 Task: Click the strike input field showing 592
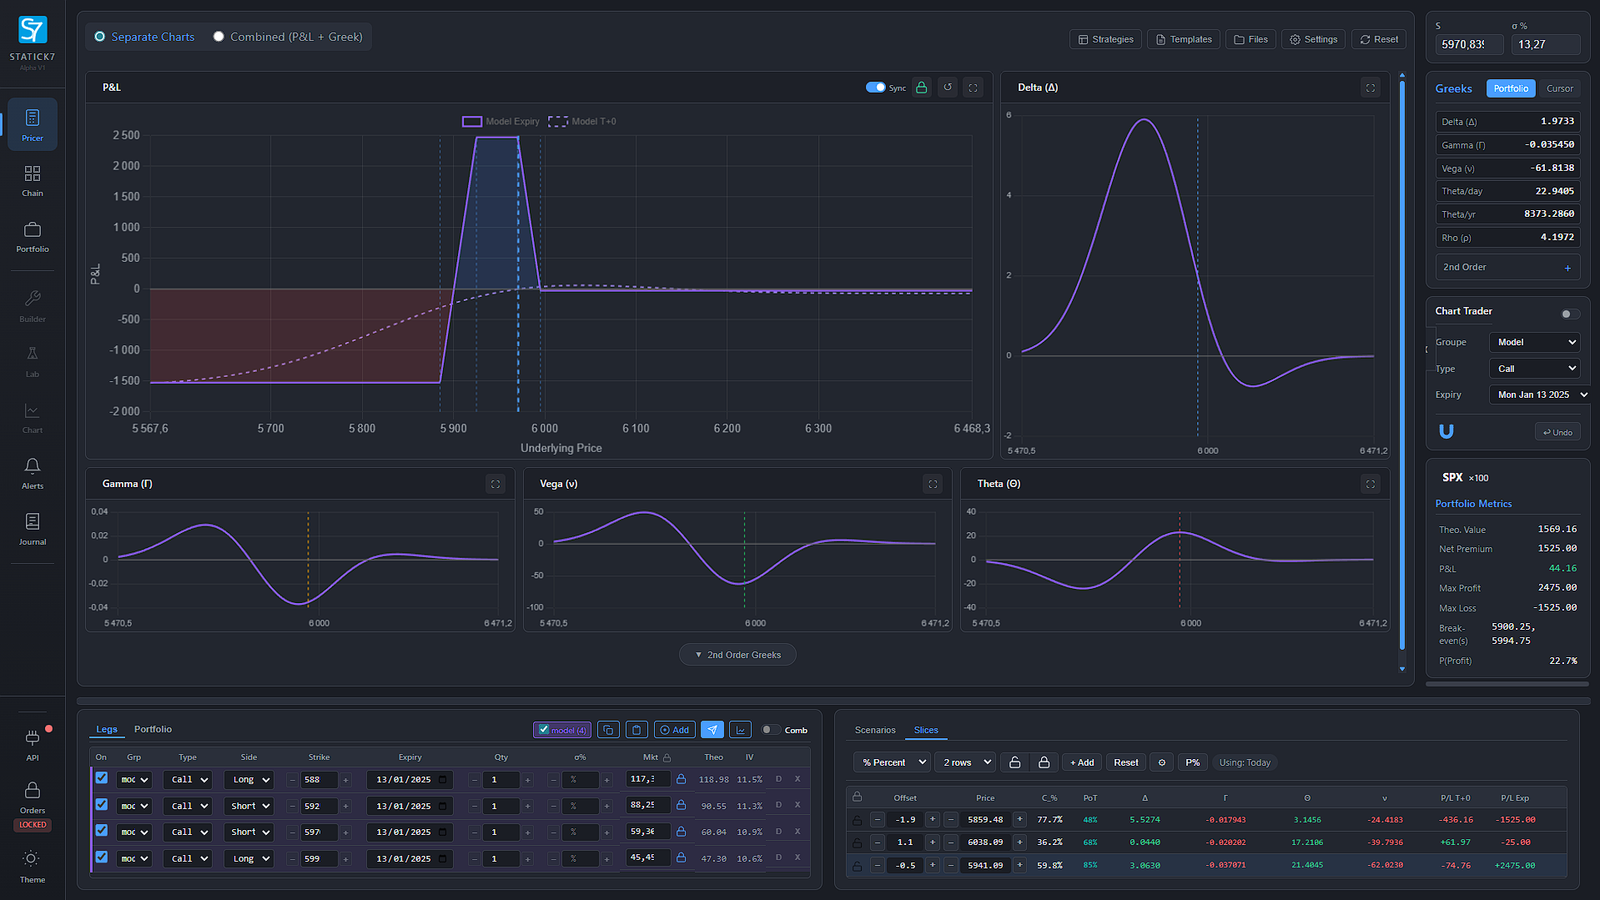pyautogui.click(x=318, y=806)
